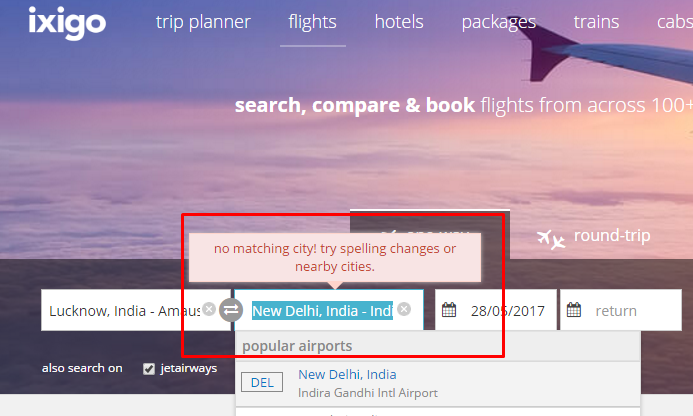Clear the Lucknow origin field

[x=209, y=309]
